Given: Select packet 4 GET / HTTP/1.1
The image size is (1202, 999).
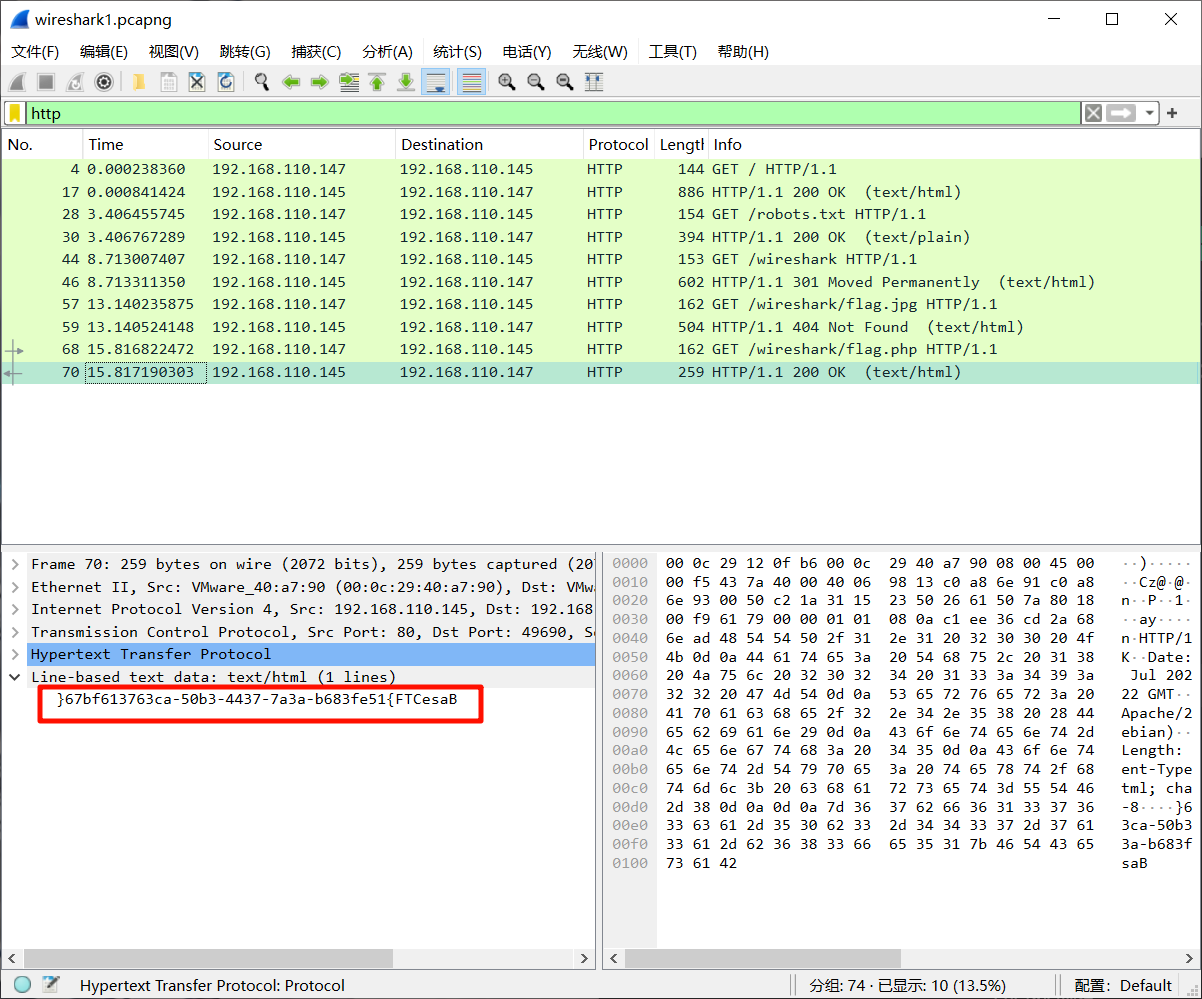Looking at the screenshot, I should (600, 170).
